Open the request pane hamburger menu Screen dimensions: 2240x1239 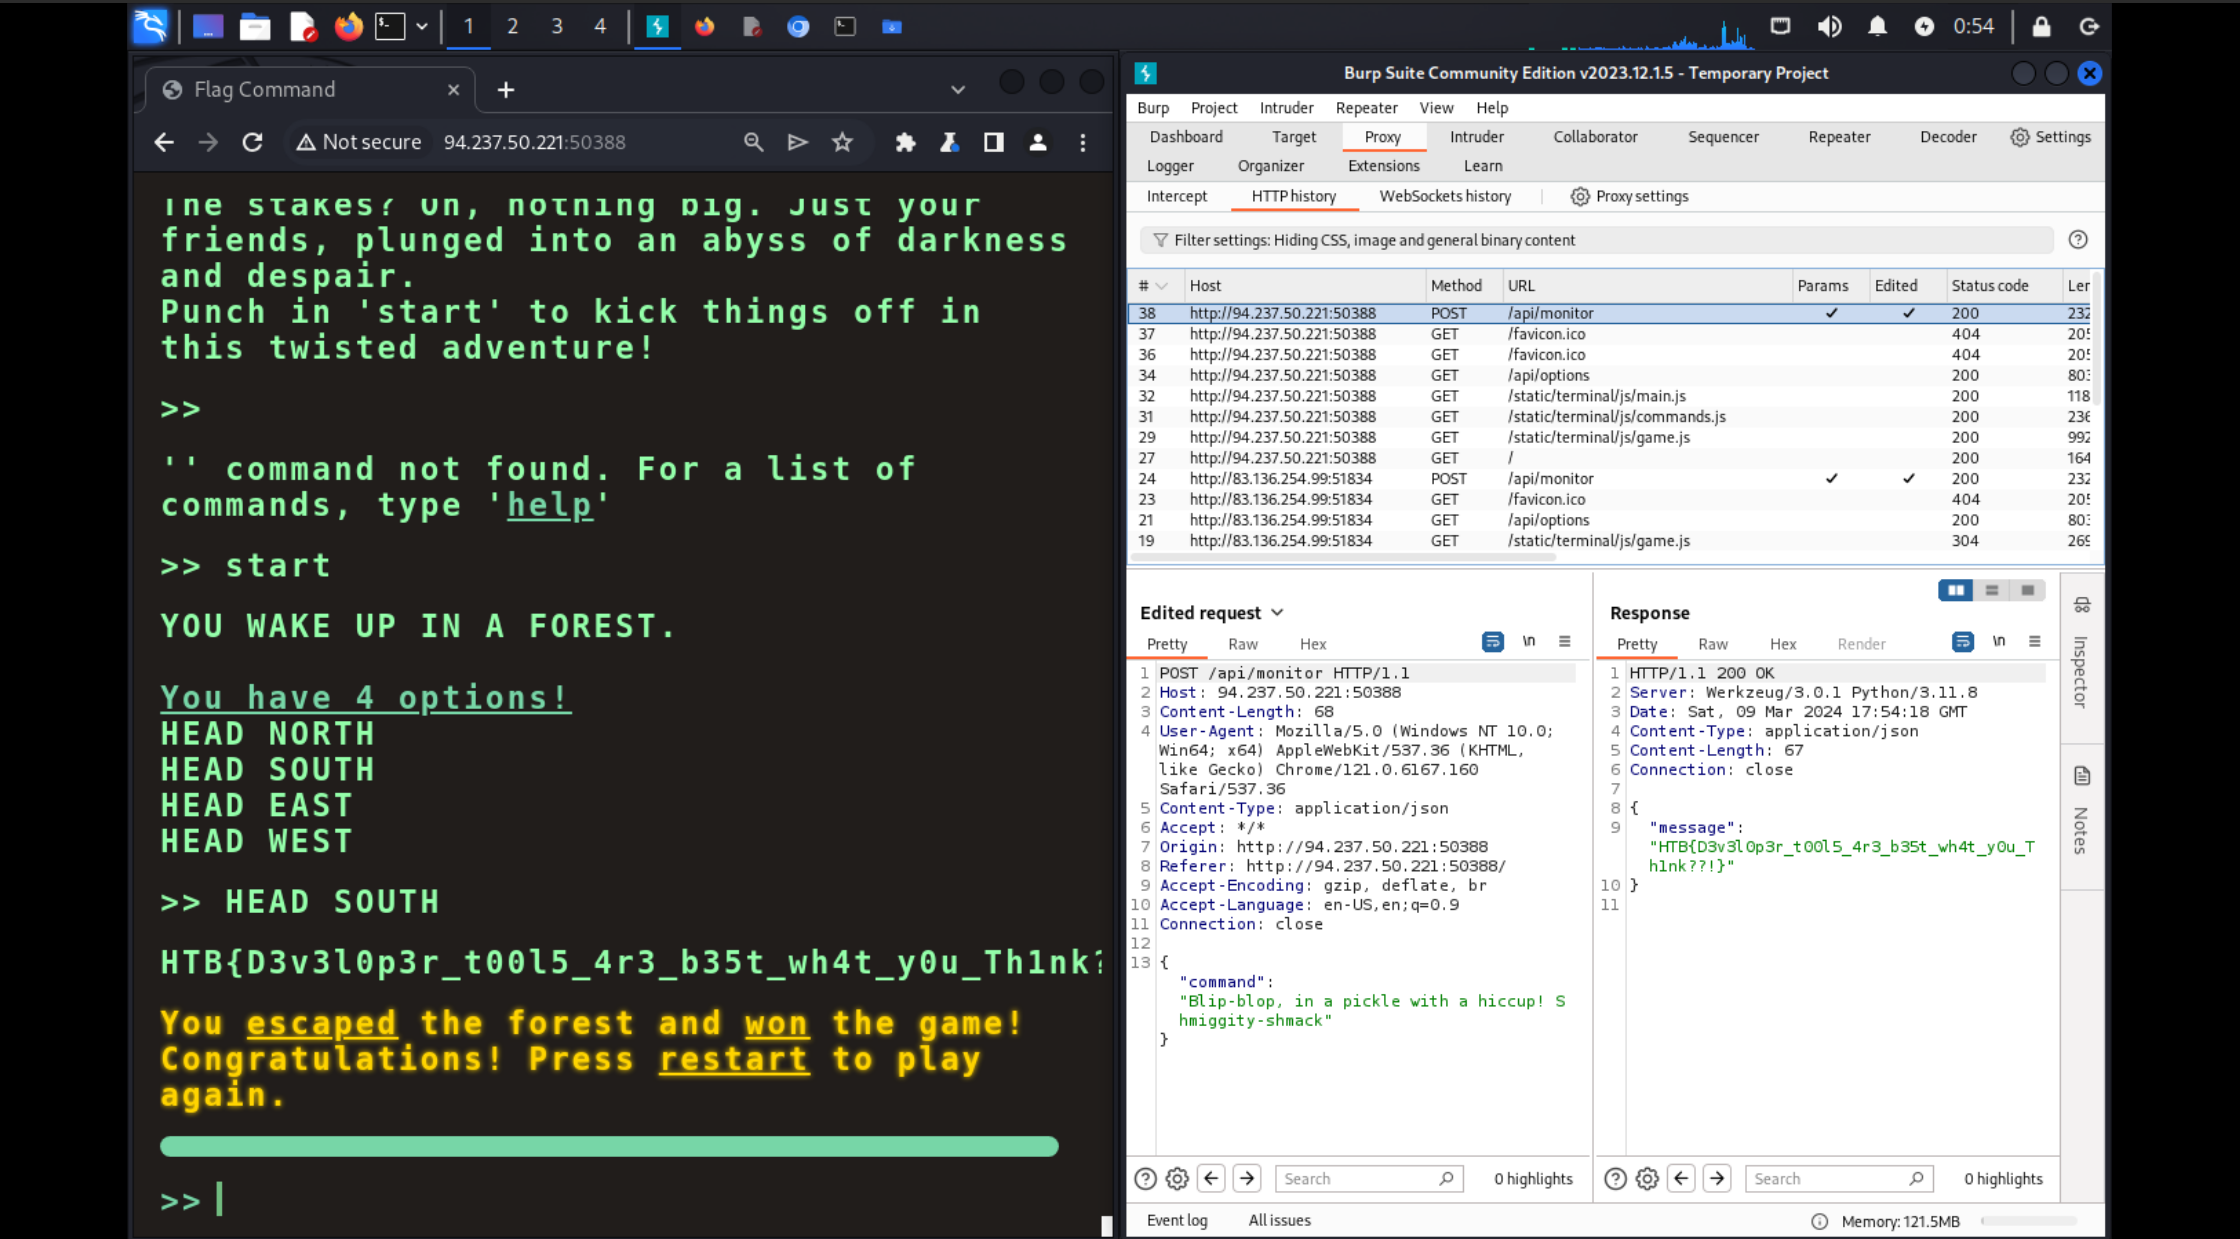coord(1565,642)
